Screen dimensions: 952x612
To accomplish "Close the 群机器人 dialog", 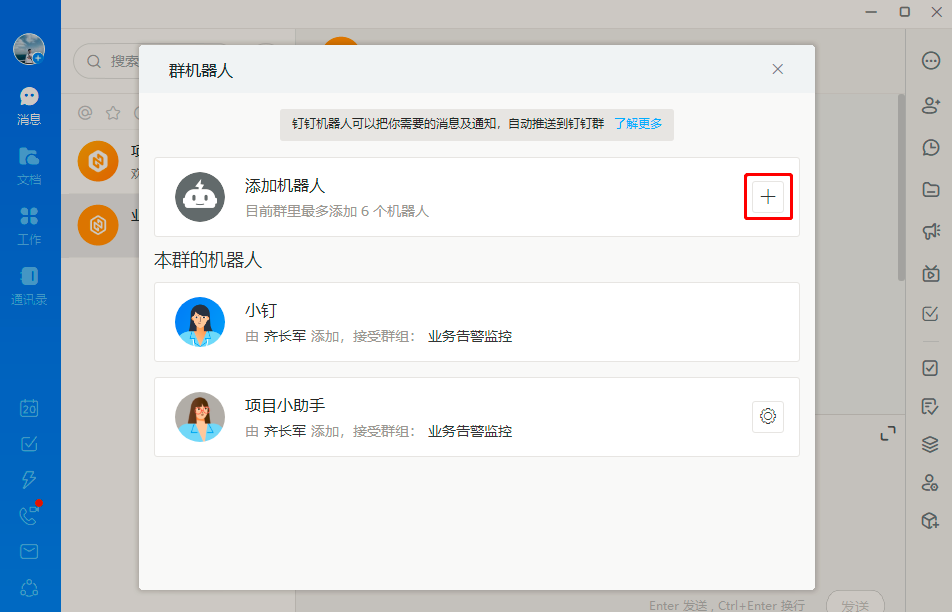I will (777, 69).
